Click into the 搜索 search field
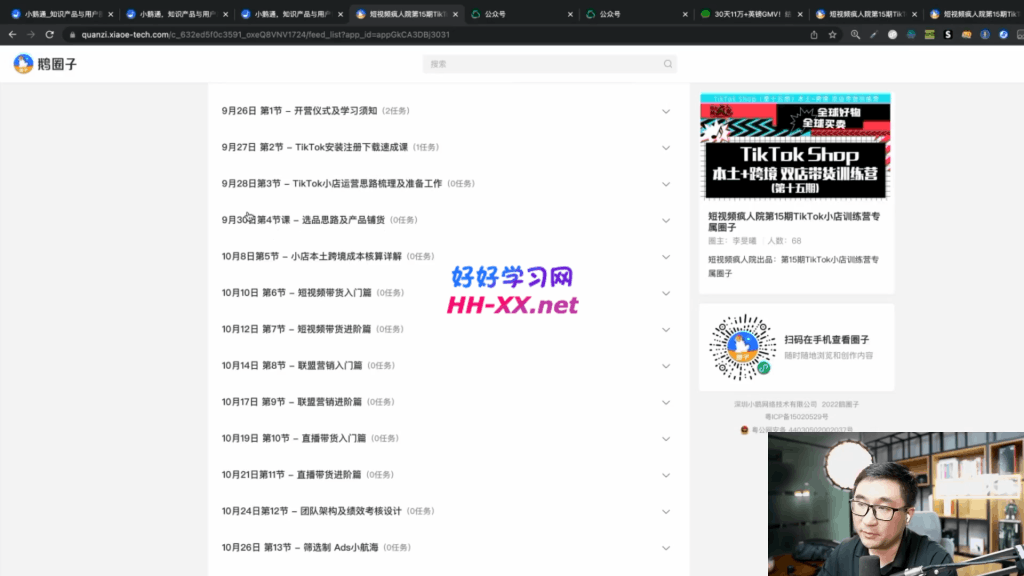 (549, 64)
